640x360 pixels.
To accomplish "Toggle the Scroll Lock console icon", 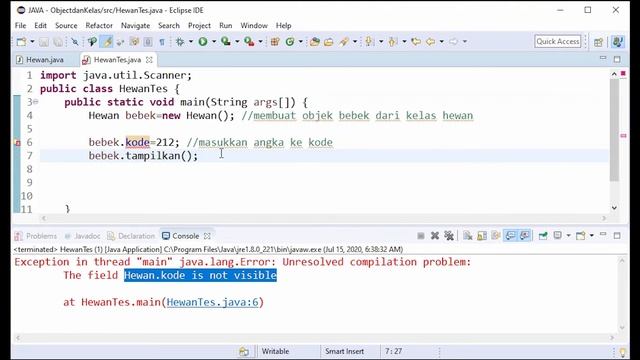I will point(482,236).
